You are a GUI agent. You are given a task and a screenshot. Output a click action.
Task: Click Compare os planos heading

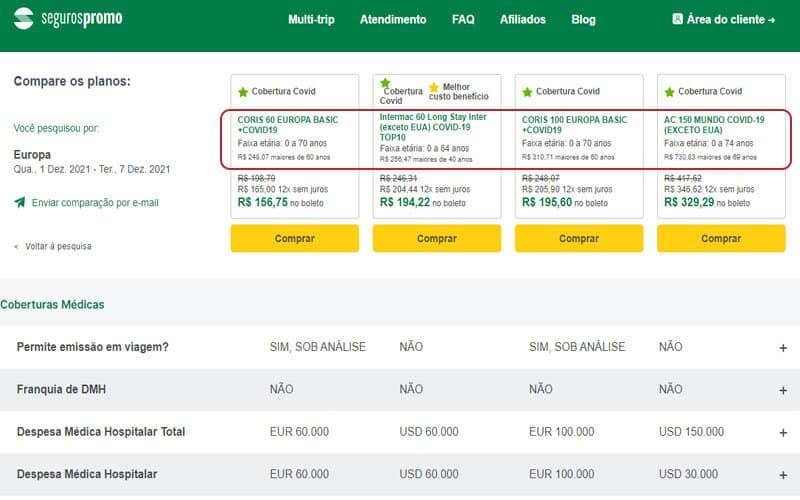[72, 81]
